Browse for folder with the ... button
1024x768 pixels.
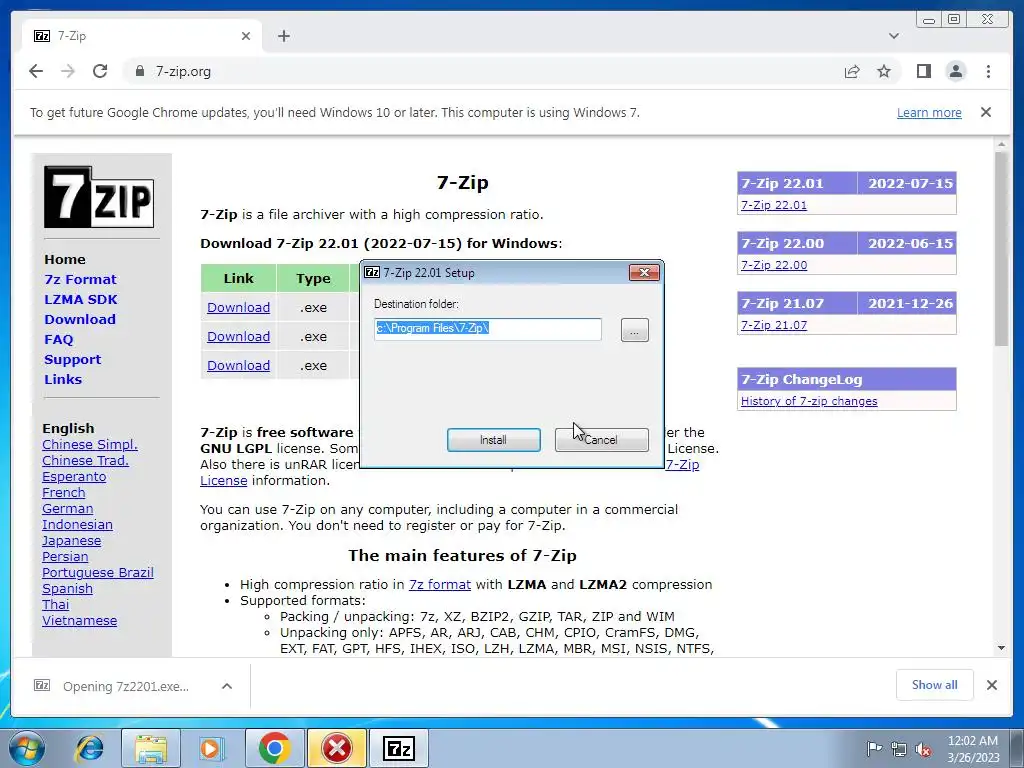point(634,330)
